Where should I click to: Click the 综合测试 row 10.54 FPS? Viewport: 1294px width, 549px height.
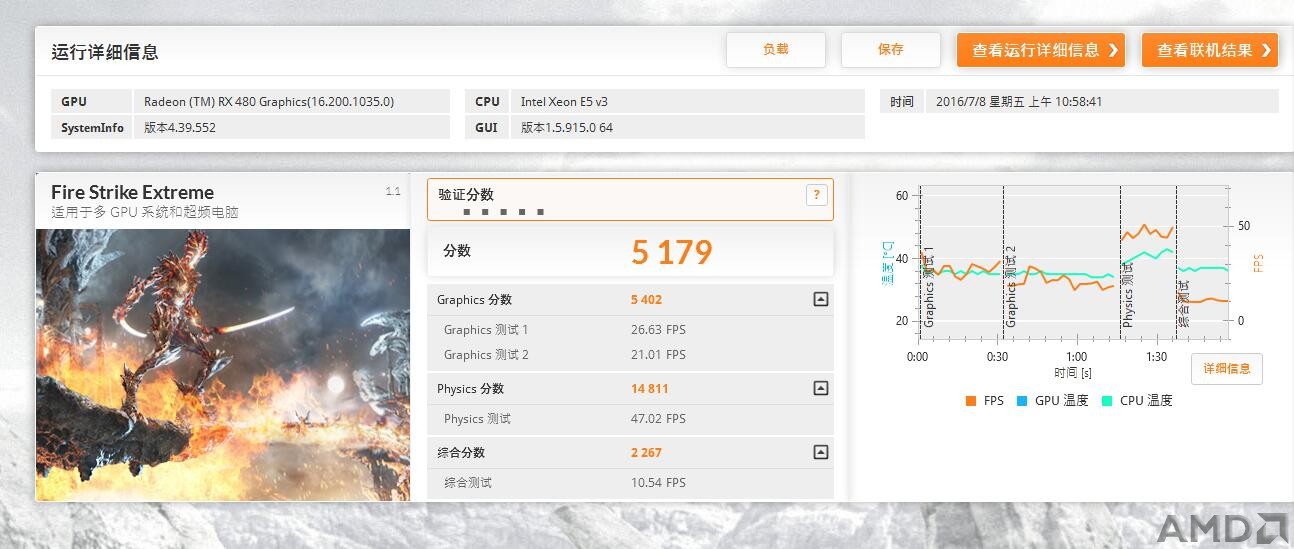pyautogui.click(x=631, y=483)
